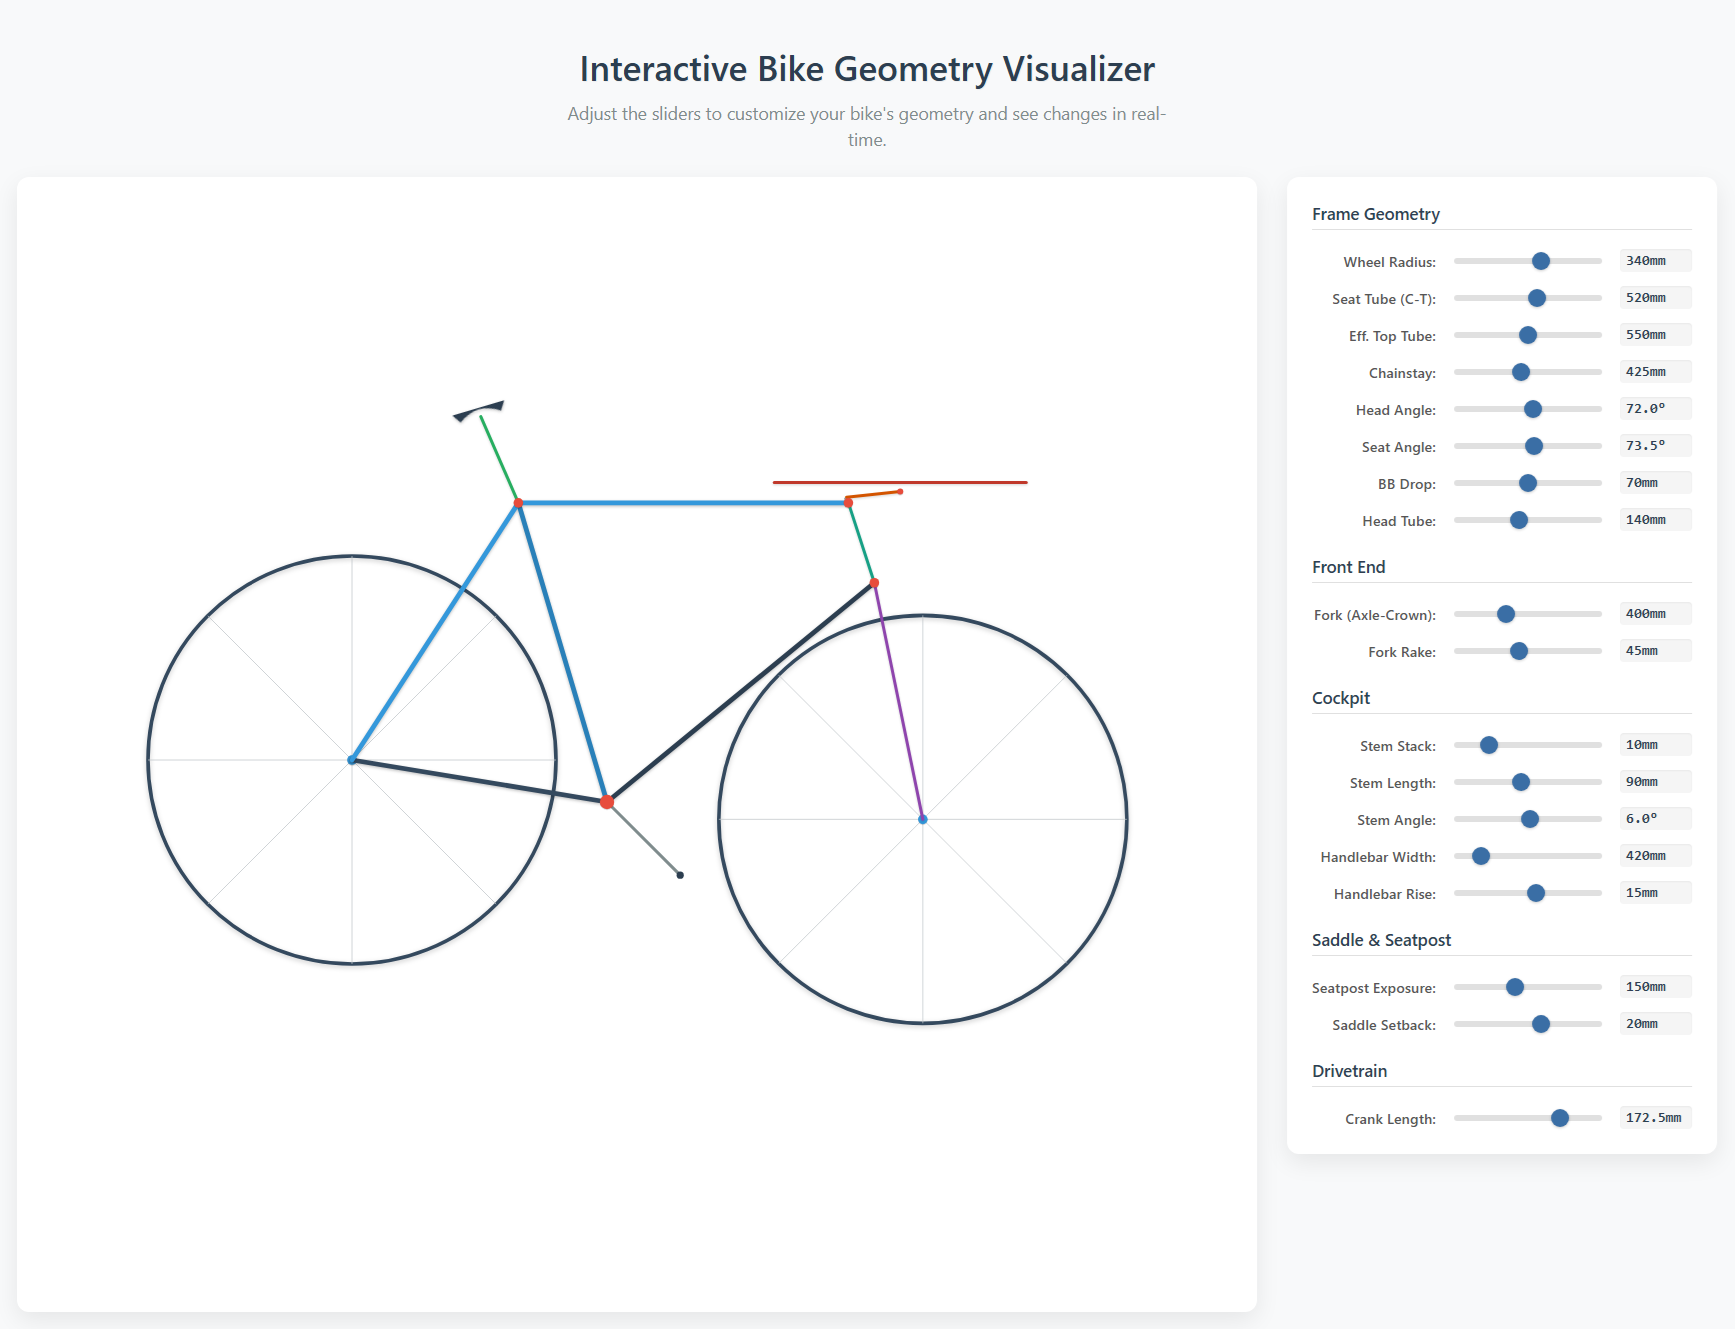Click the front wheel hub center

pos(923,819)
